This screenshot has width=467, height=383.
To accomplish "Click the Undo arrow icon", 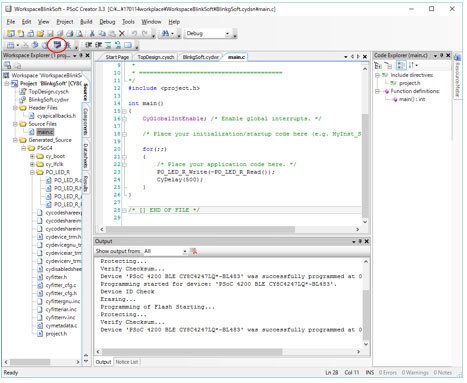I will (134, 33).
